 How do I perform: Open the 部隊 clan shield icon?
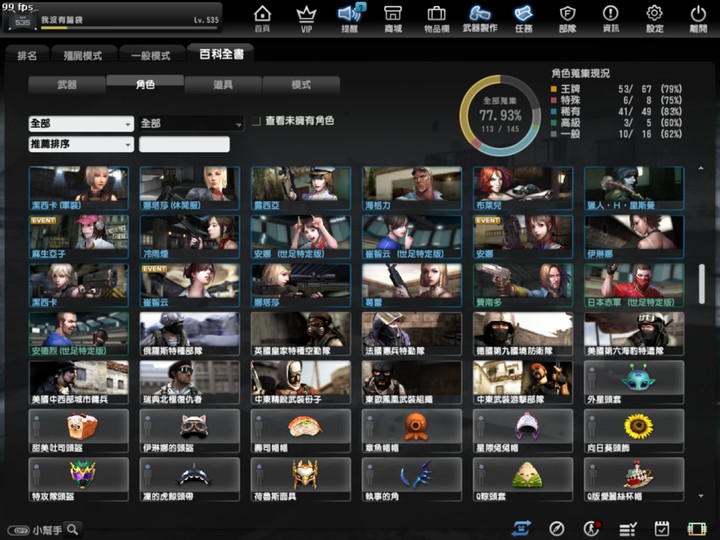(567, 17)
